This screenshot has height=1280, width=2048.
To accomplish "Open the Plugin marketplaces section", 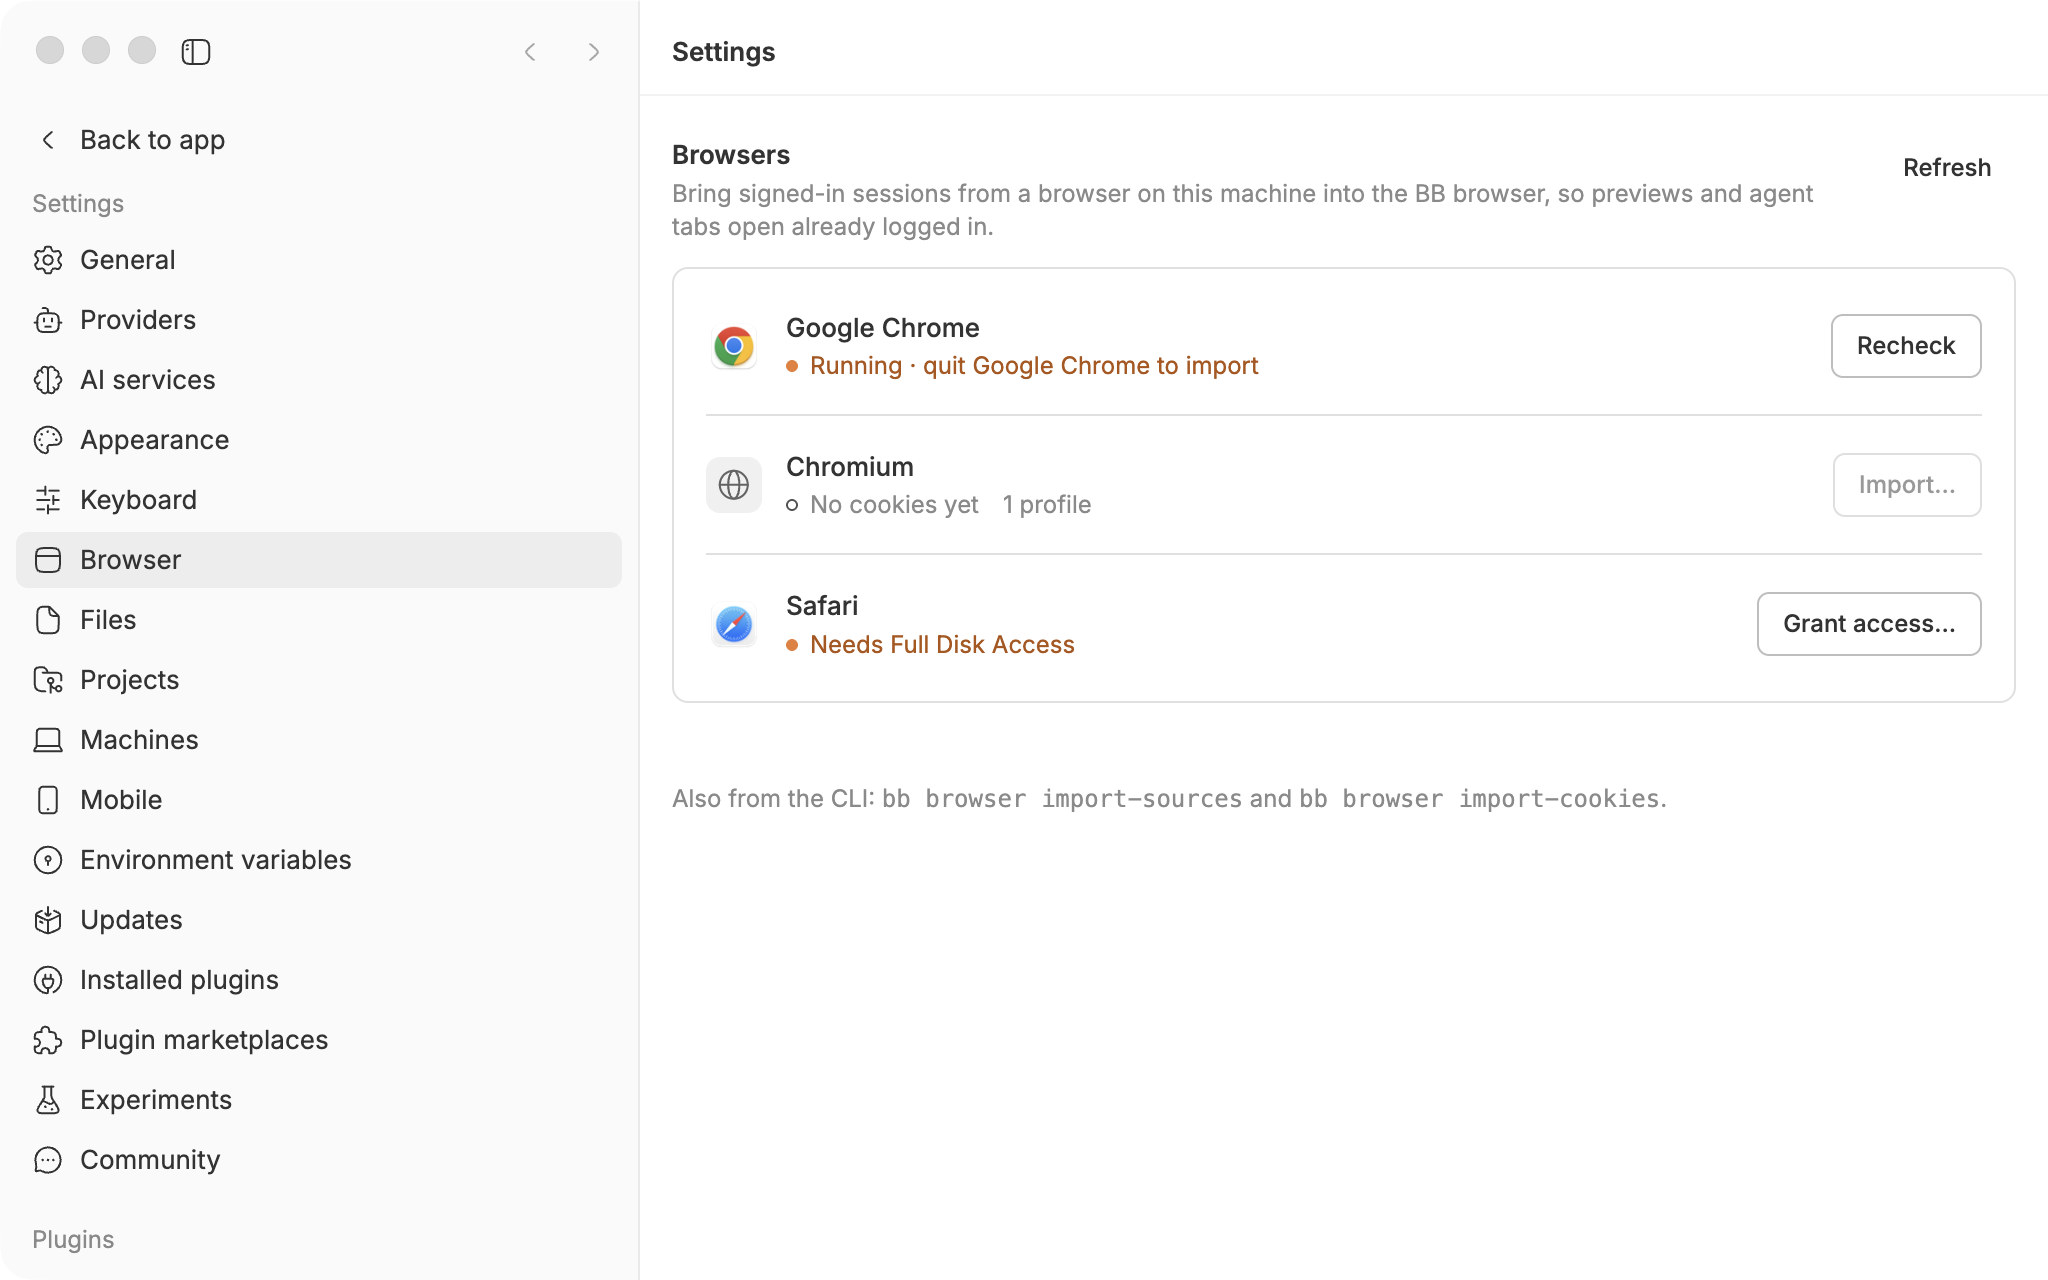I will coord(319,1040).
